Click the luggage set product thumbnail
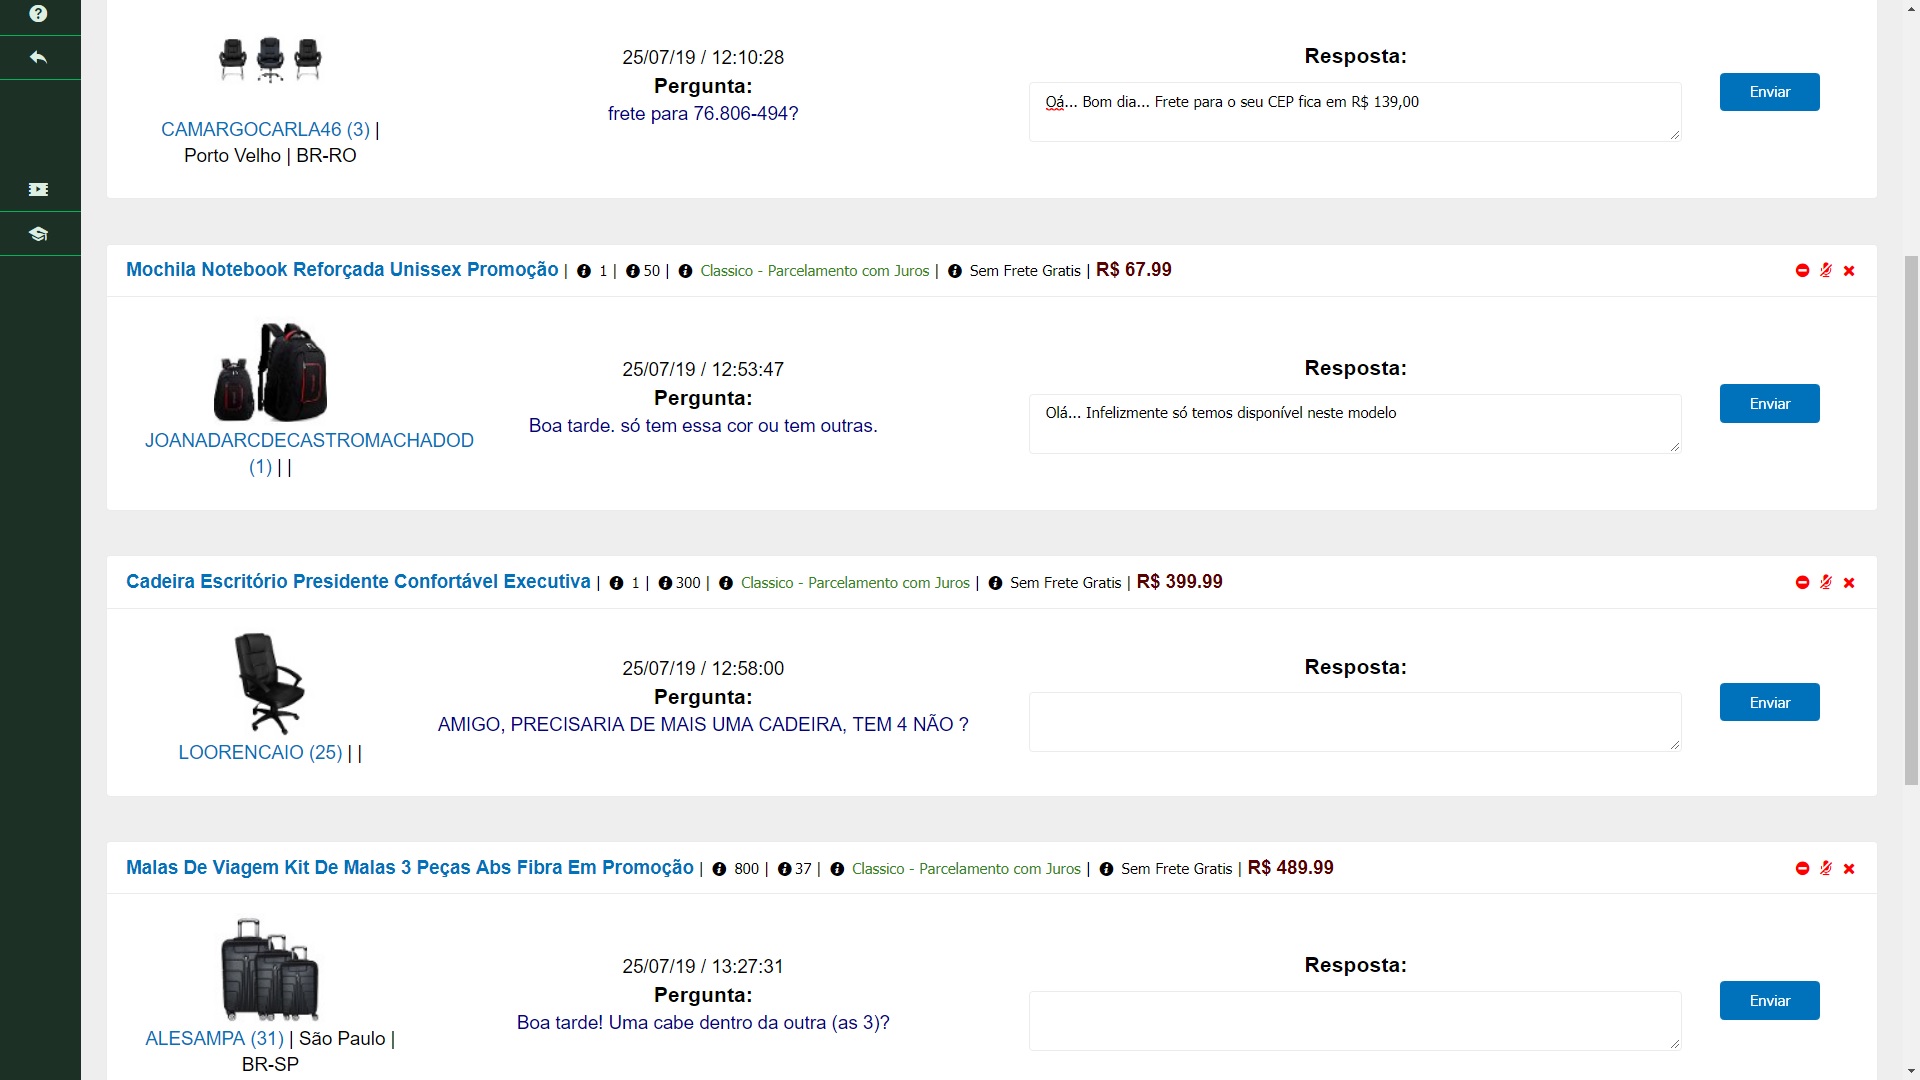 [270, 969]
